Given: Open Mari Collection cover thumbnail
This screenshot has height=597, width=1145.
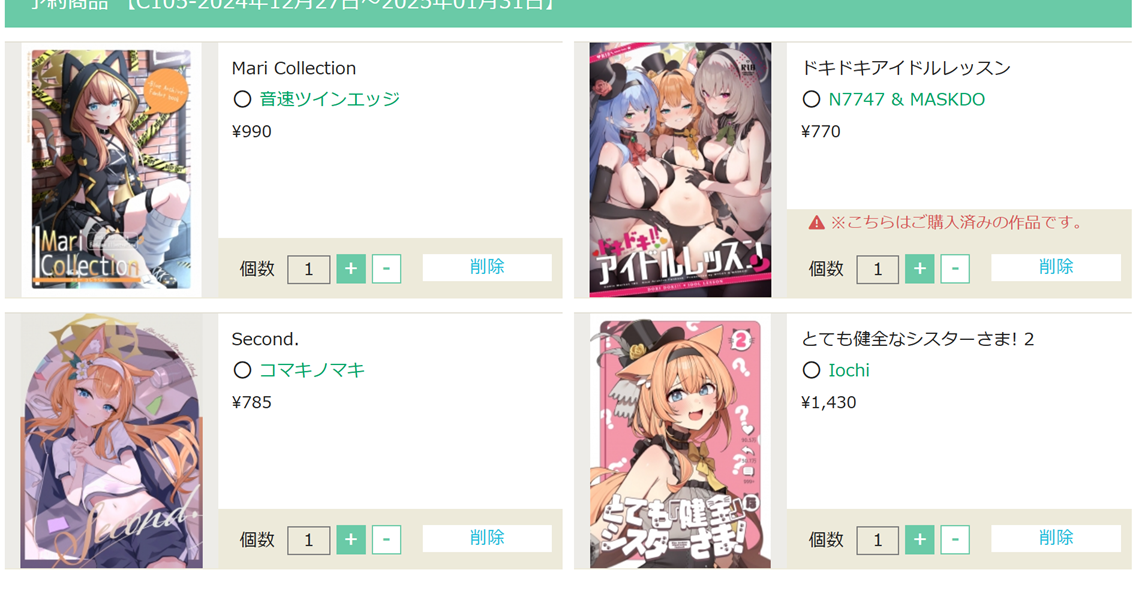Looking at the screenshot, I should [x=112, y=170].
